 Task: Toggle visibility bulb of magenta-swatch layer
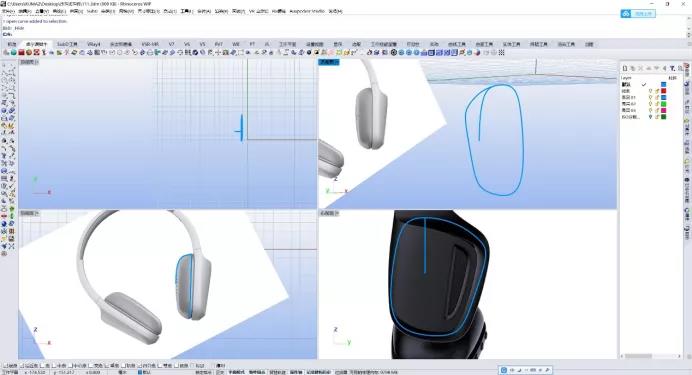pyautogui.click(x=651, y=110)
